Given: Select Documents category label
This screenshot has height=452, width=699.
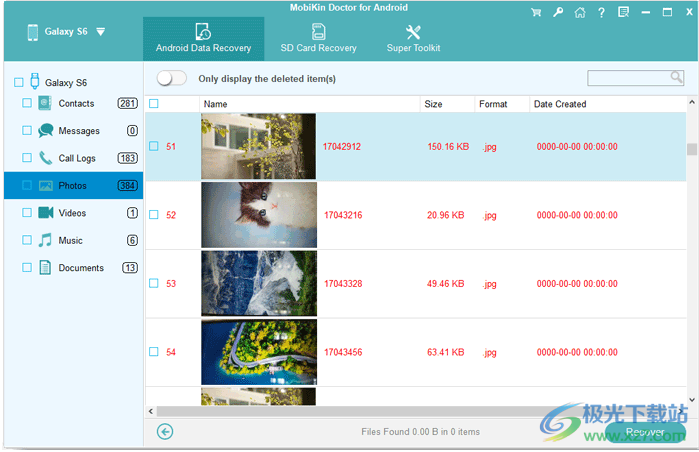Looking at the screenshot, I should click(81, 268).
